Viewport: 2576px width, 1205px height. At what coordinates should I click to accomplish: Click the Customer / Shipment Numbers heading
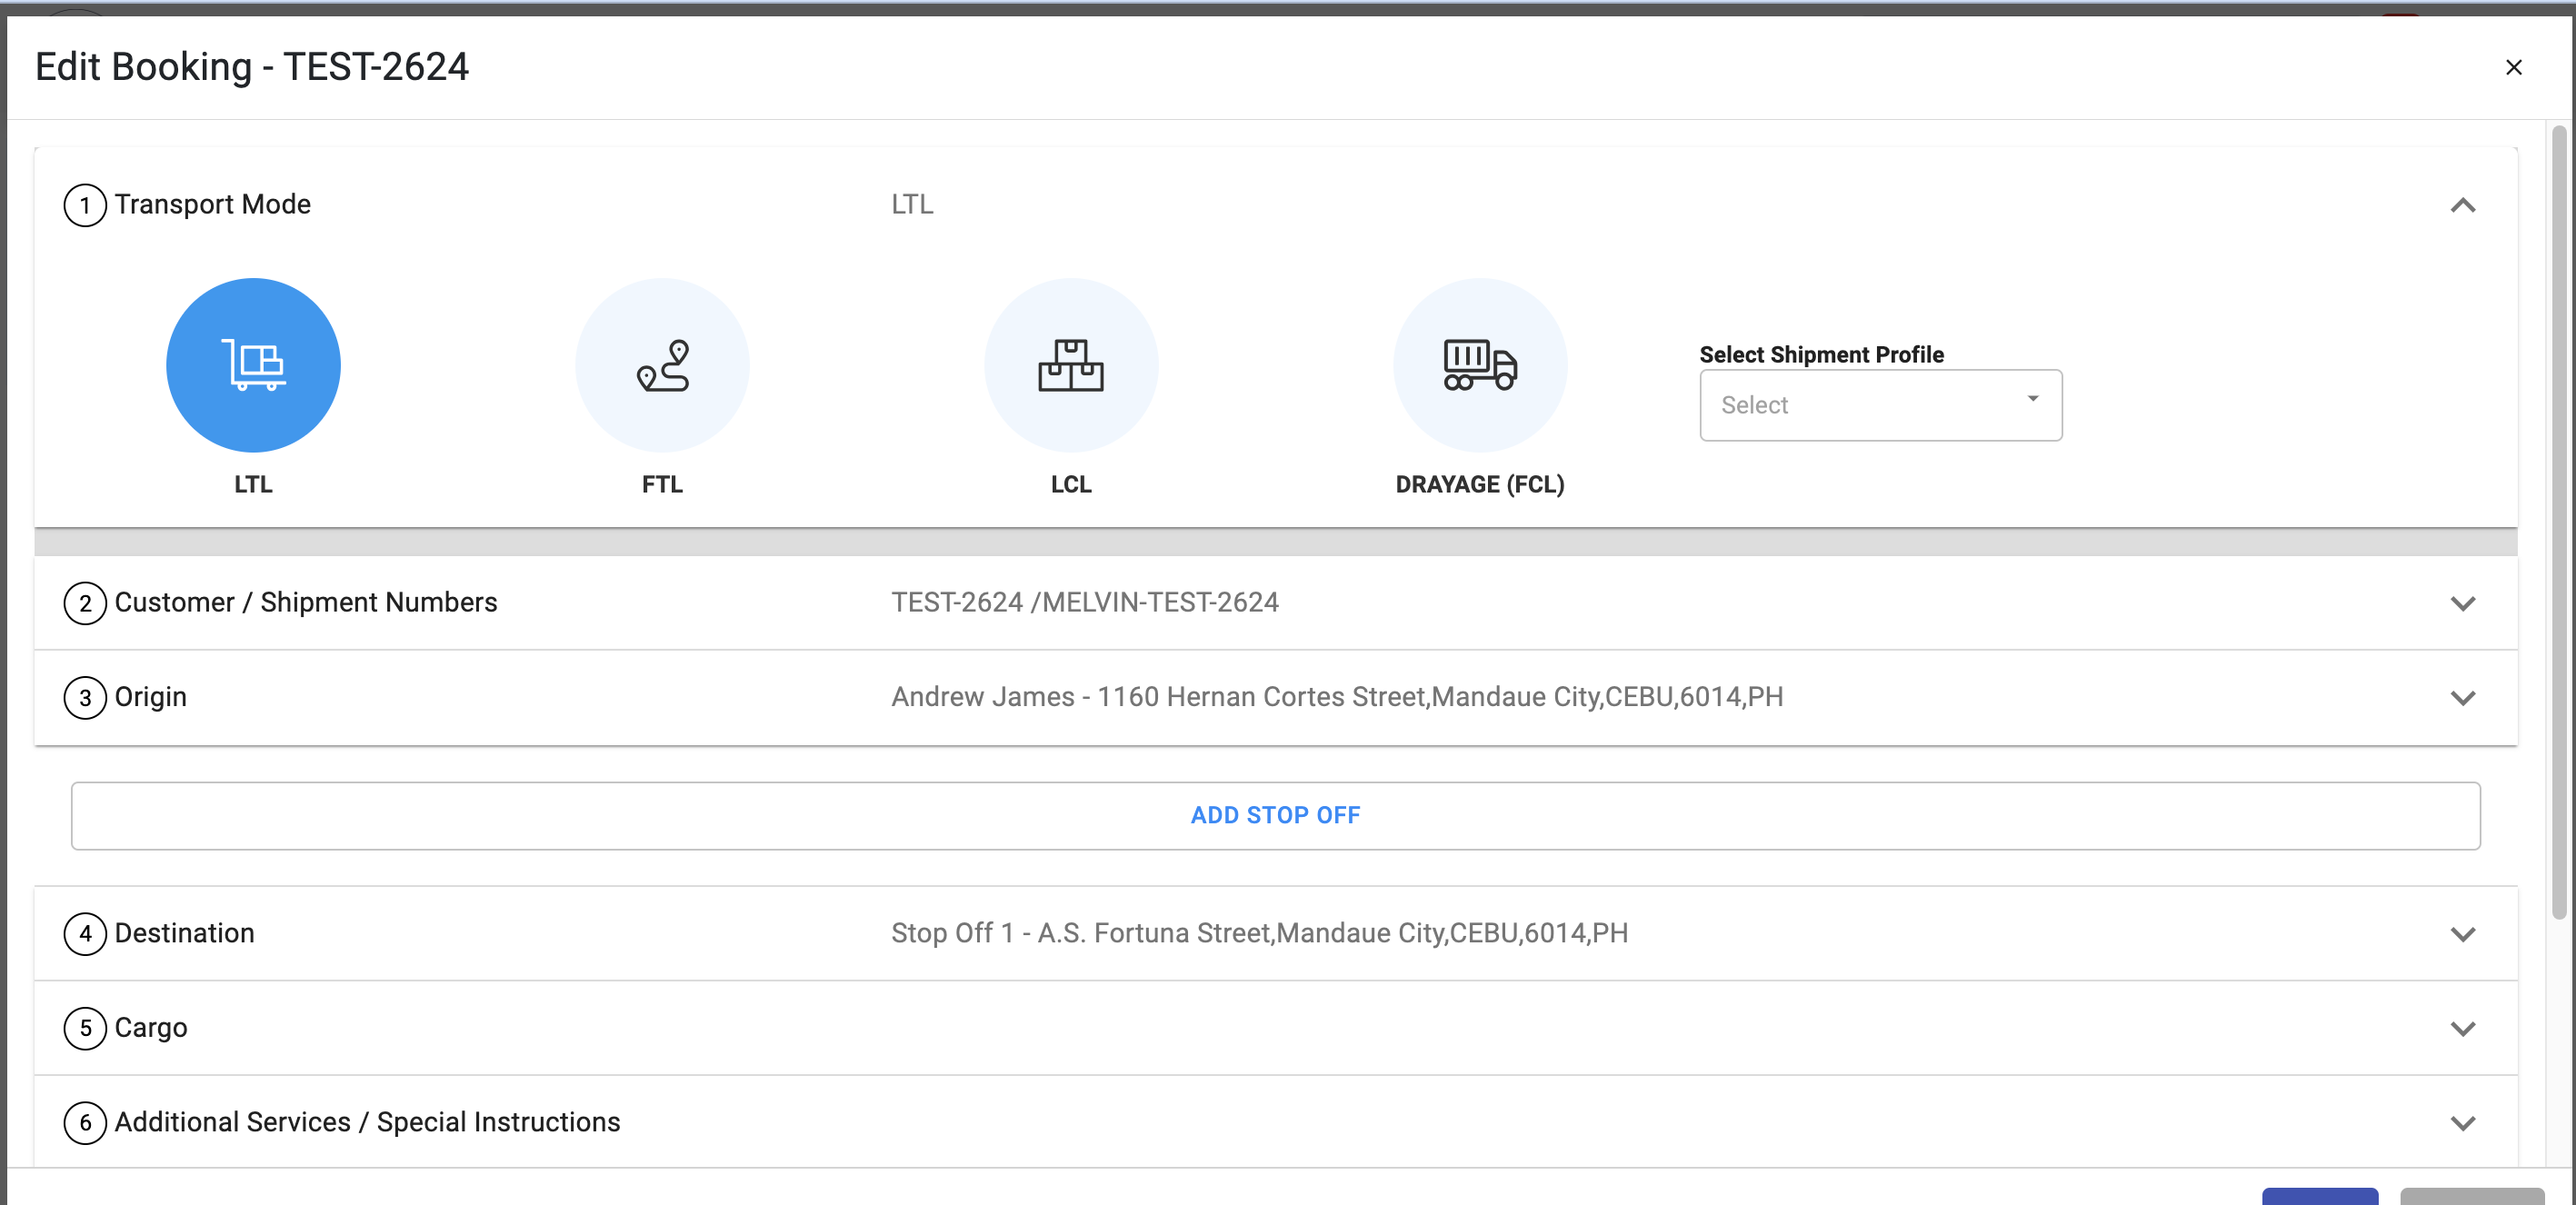305,602
